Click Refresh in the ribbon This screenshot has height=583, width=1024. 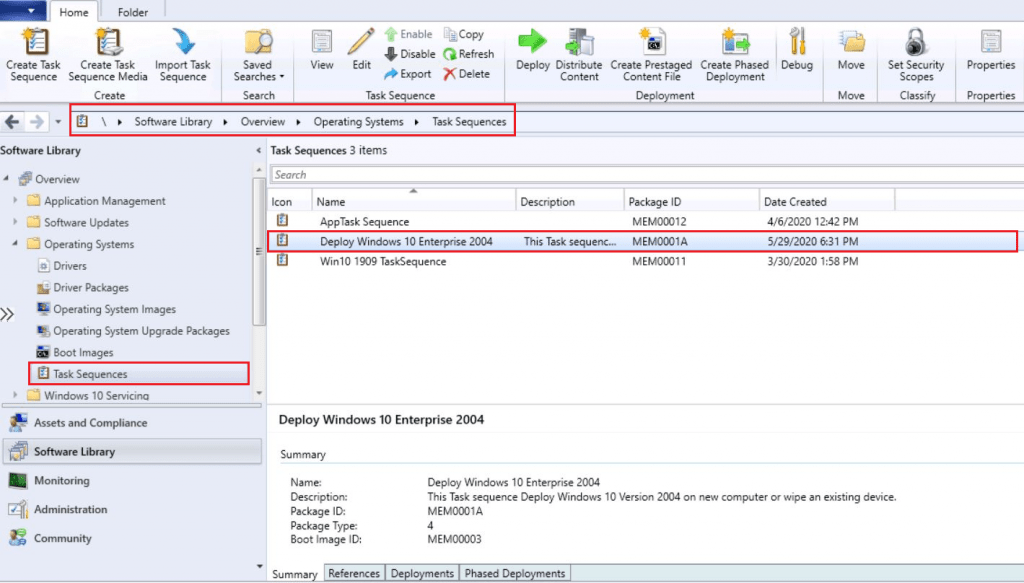click(468, 54)
